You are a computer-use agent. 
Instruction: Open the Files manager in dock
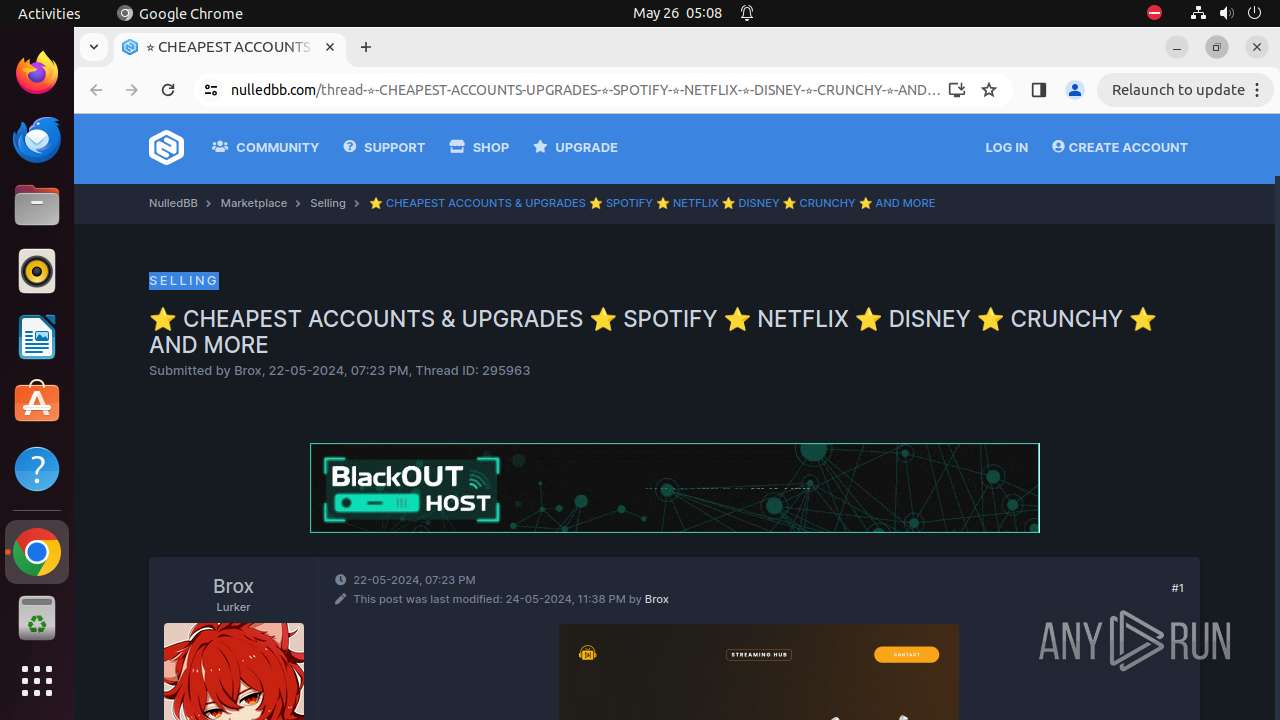coord(37,205)
